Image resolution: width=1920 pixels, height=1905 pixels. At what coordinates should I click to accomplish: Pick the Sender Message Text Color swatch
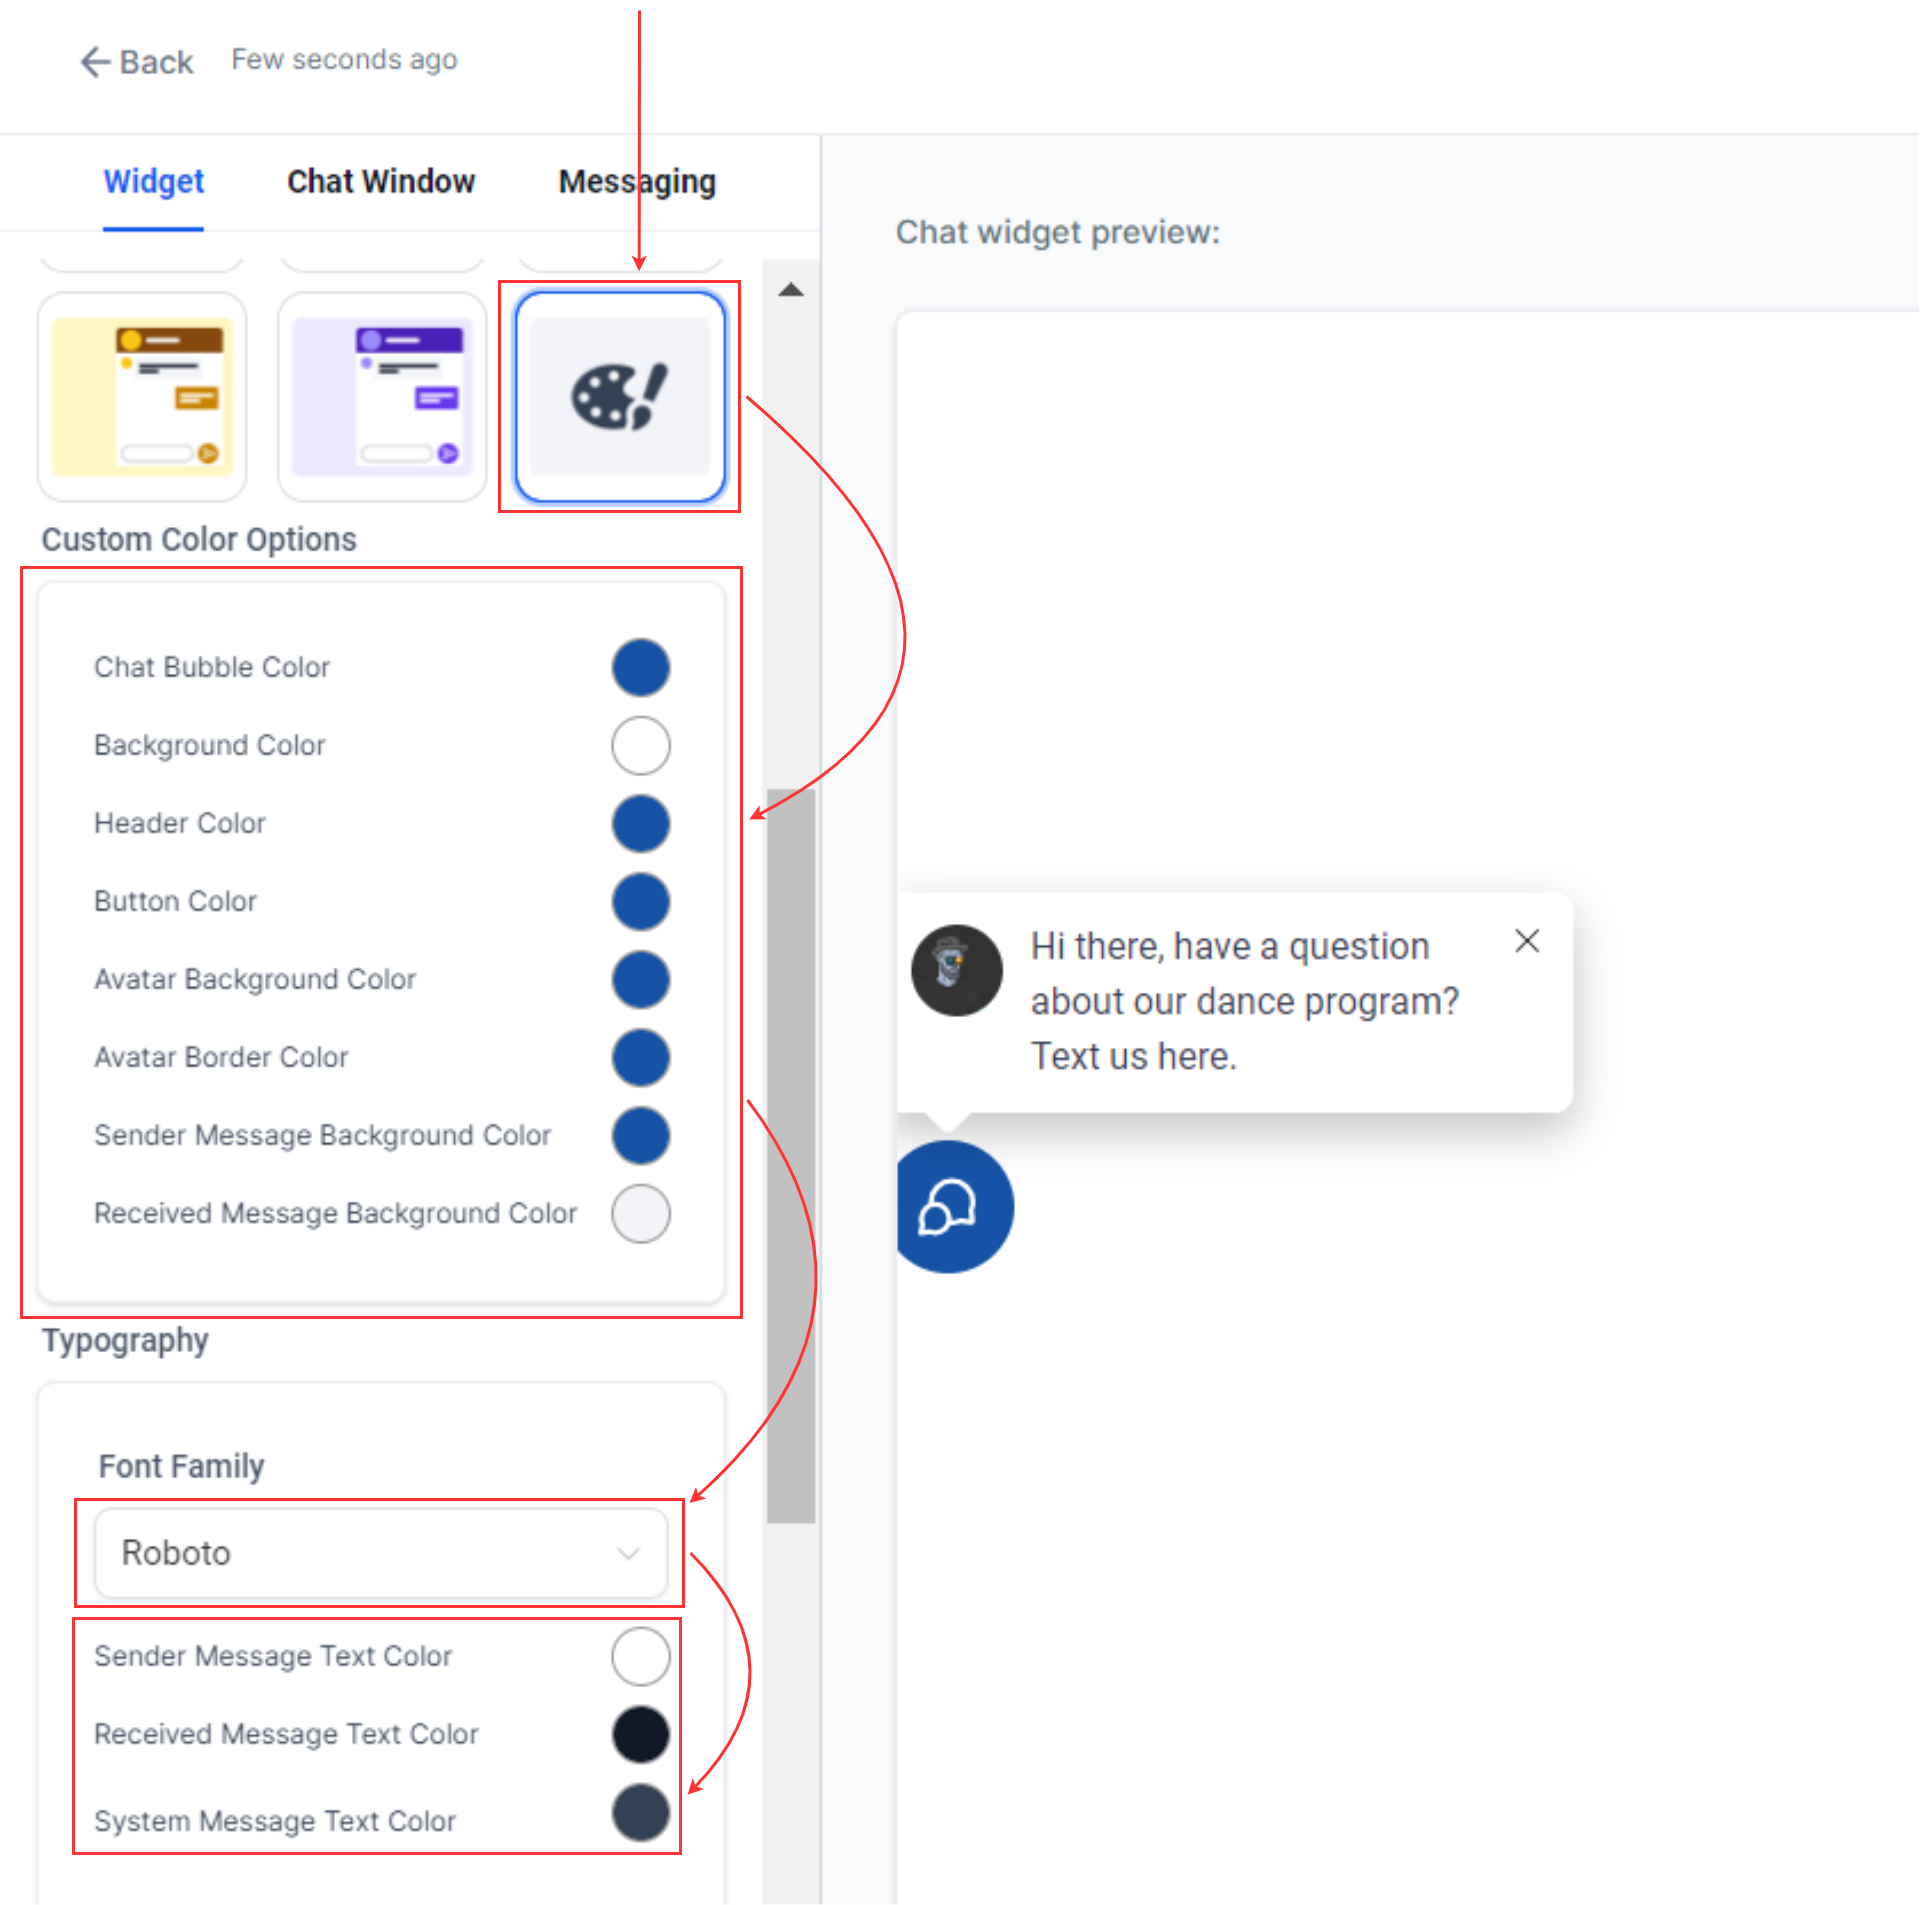point(640,1656)
